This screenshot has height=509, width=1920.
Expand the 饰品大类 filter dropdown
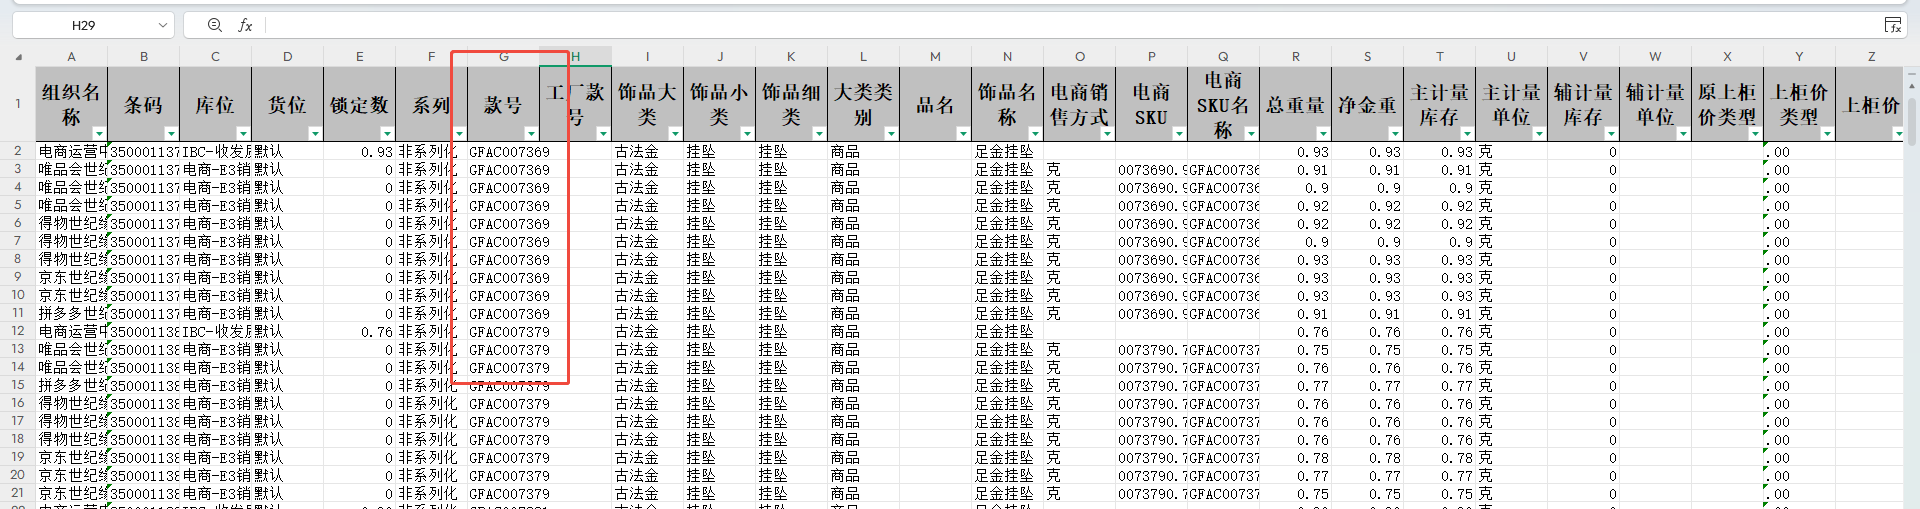click(675, 133)
